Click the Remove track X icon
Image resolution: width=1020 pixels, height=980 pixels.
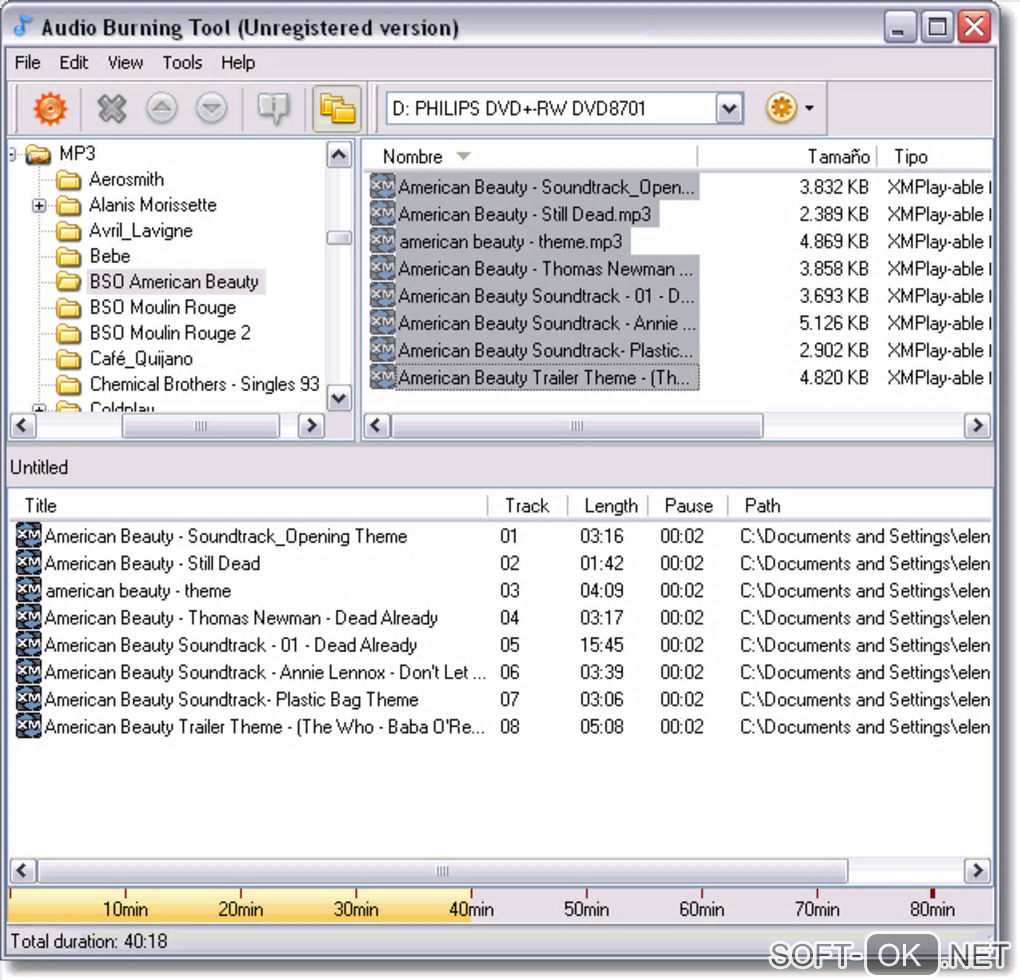112,108
